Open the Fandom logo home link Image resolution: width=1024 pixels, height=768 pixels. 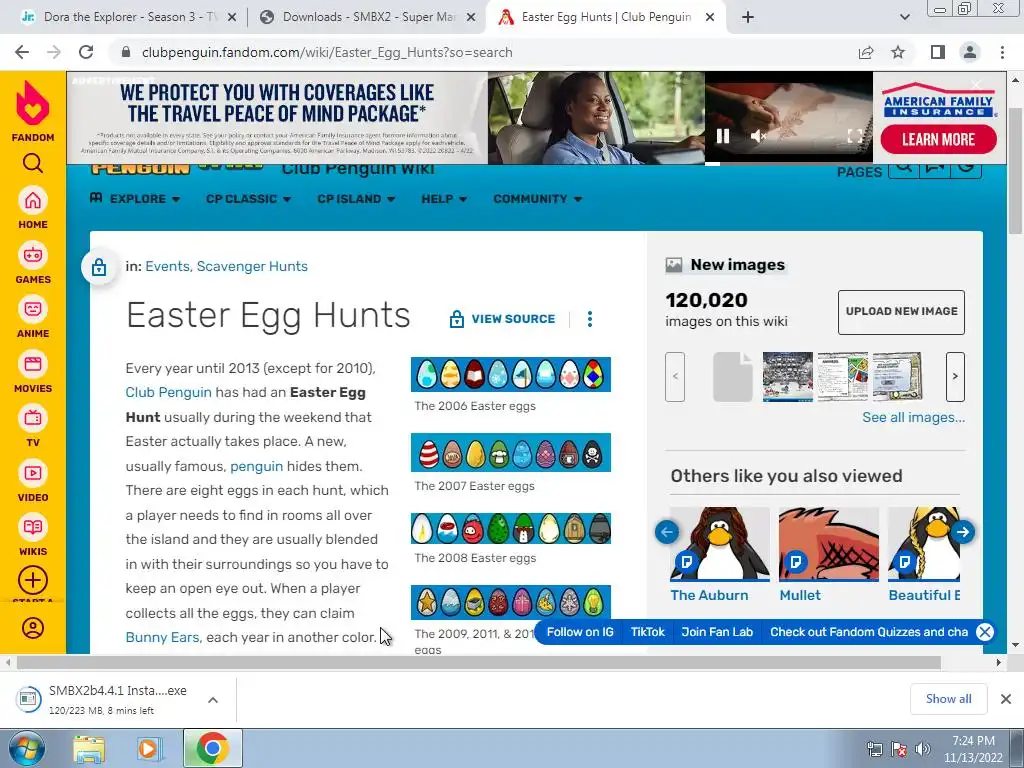[33, 111]
